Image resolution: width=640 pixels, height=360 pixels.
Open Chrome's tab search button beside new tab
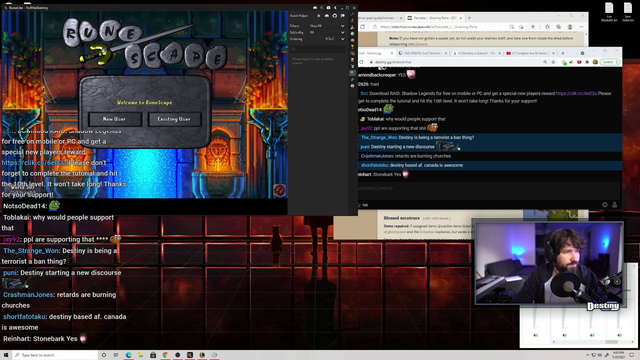pos(582,53)
